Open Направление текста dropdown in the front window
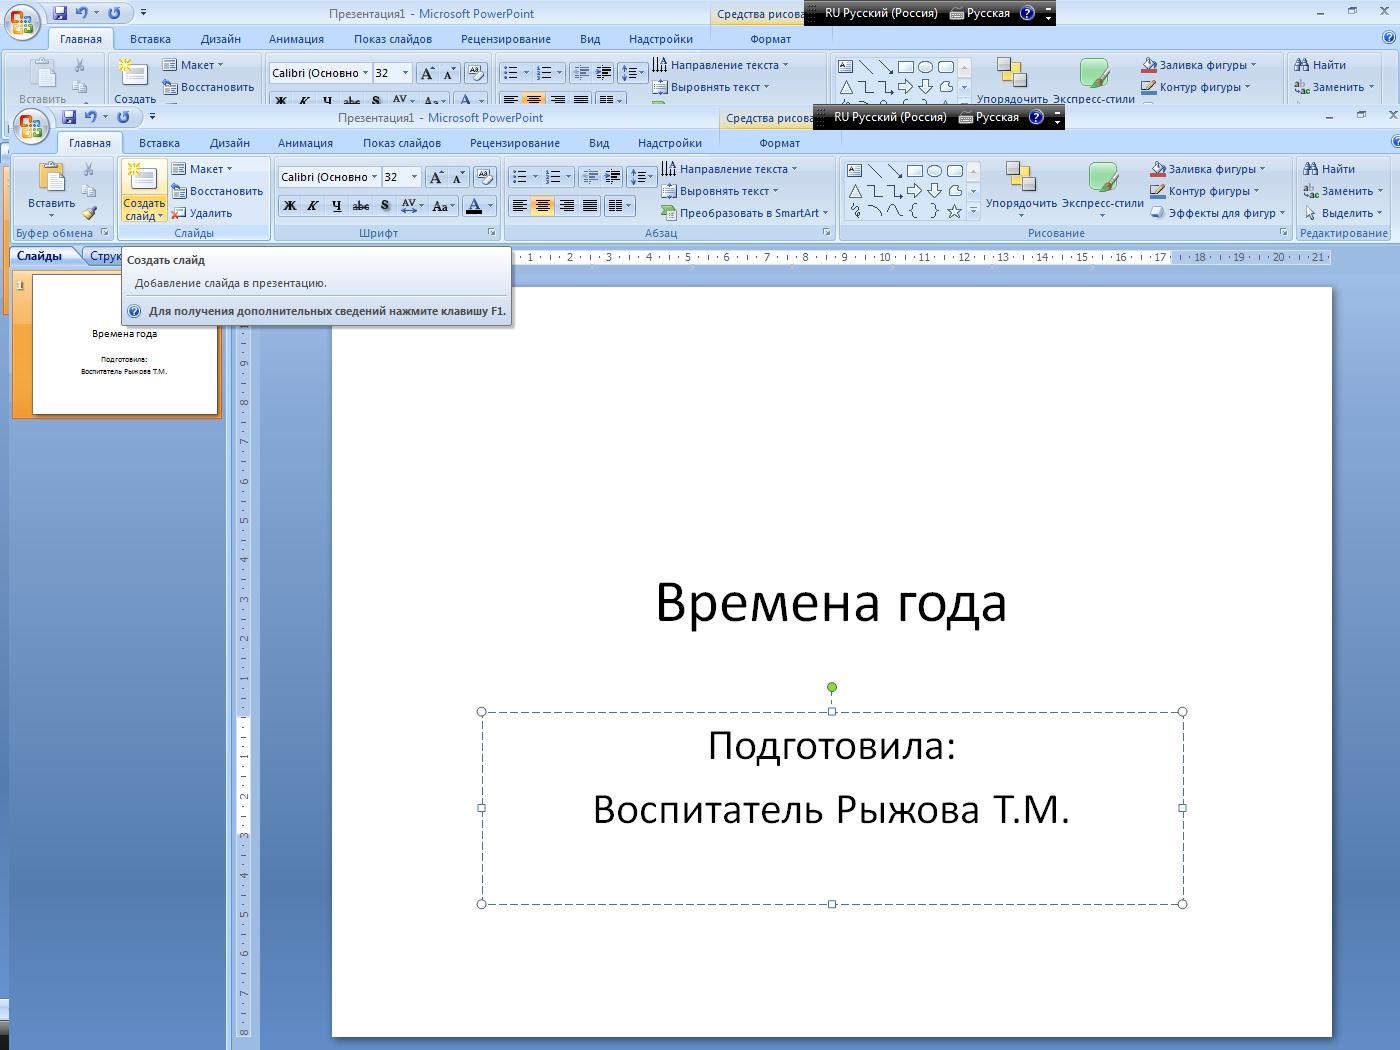The width and height of the screenshot is (1400, 1050). 729,169
